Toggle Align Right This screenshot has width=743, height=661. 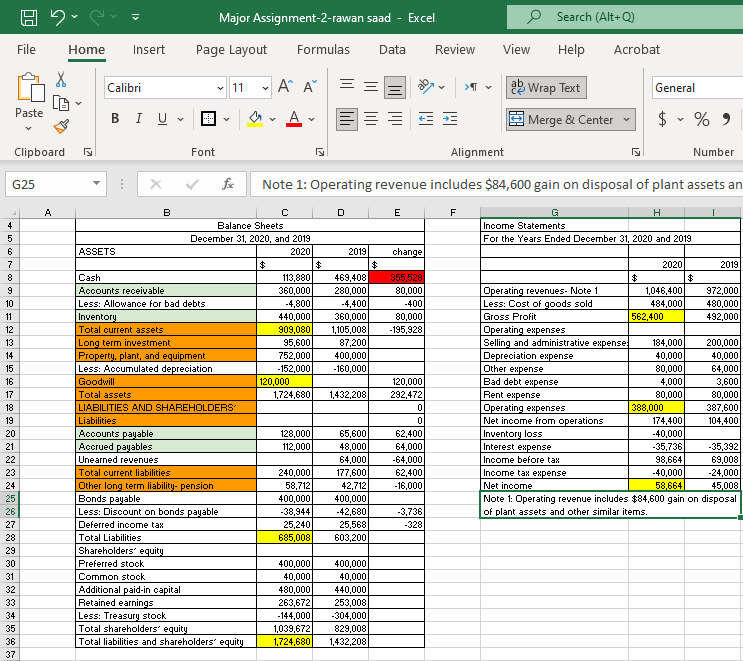(395, 119)
